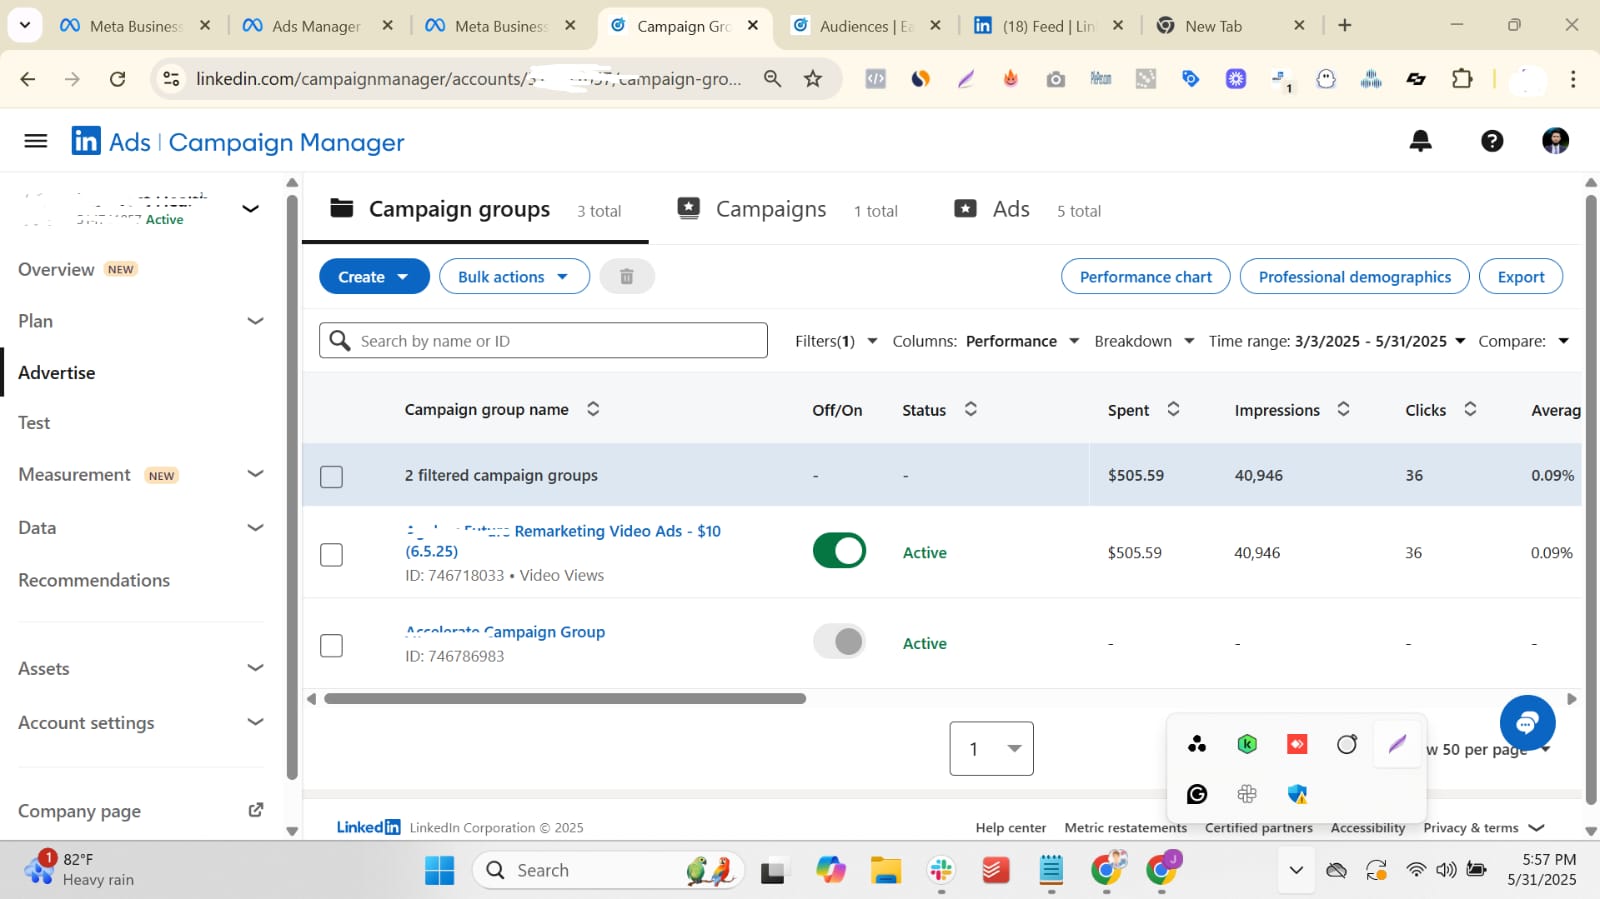Open the Create dropdown
The height and width of the screenshot is (899, 1600).
pos(374,276)
